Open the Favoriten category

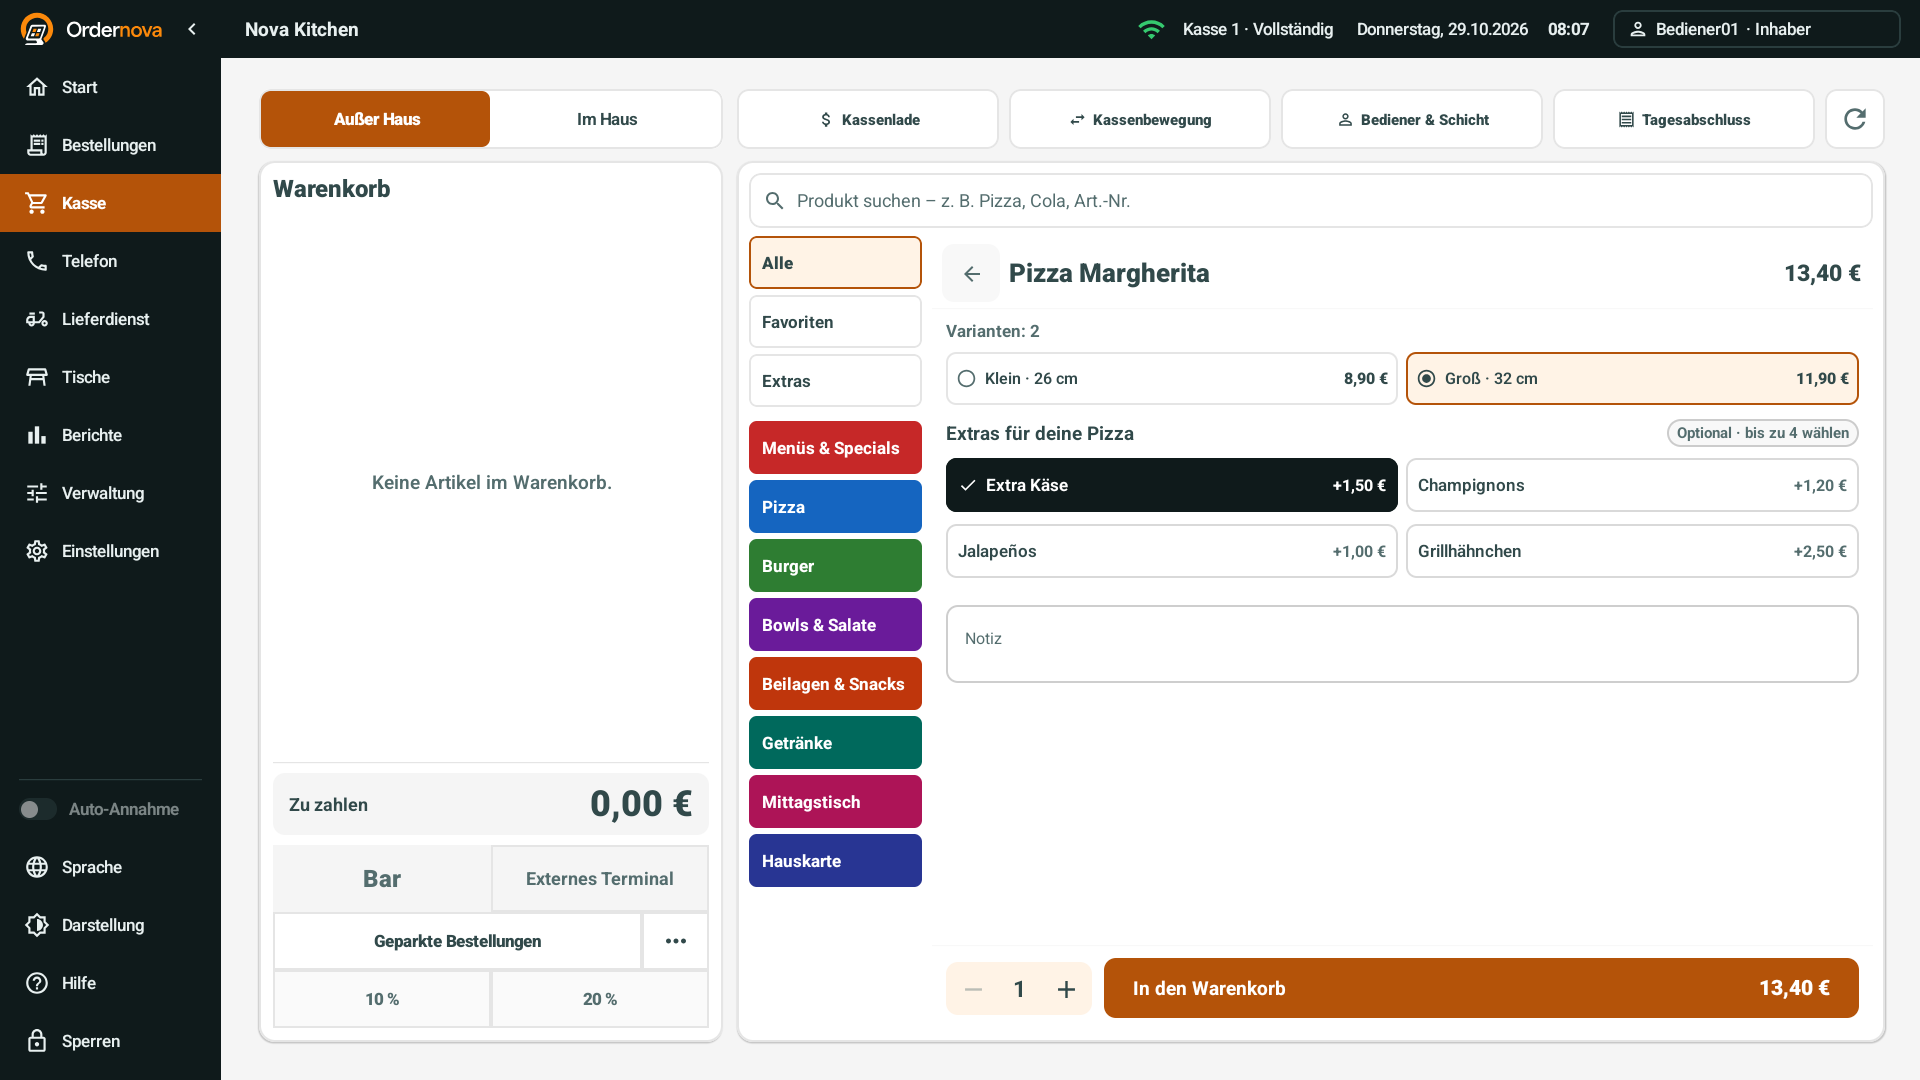coord(835,322)
